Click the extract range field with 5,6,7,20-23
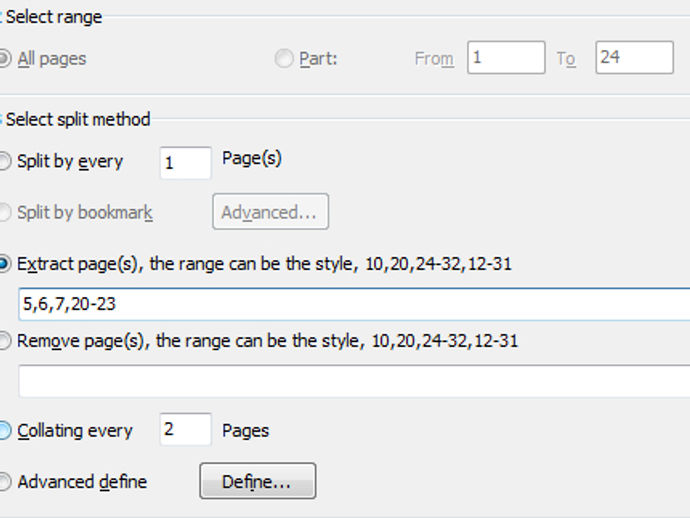This screenshot has width=690, height=518. click(x=354, y=304)
